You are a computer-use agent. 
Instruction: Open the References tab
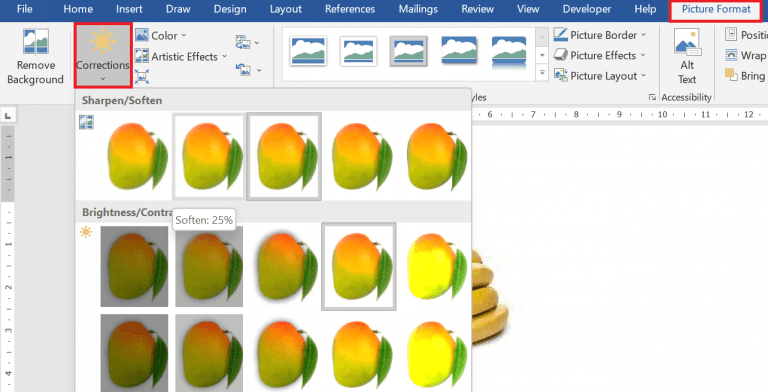350,9
